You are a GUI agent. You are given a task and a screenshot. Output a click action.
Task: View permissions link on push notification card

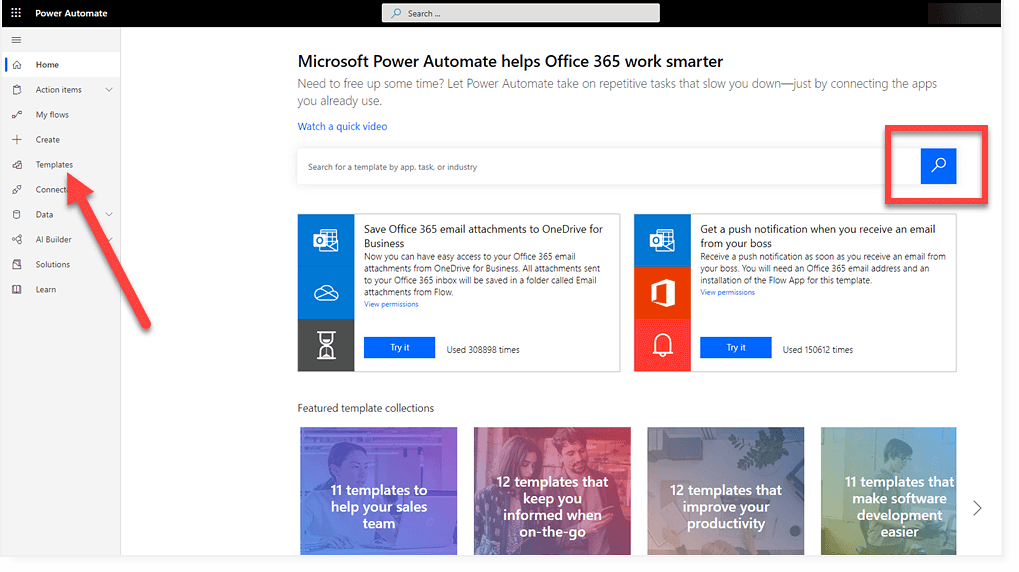pyautogui.click(x=727, y=292)
